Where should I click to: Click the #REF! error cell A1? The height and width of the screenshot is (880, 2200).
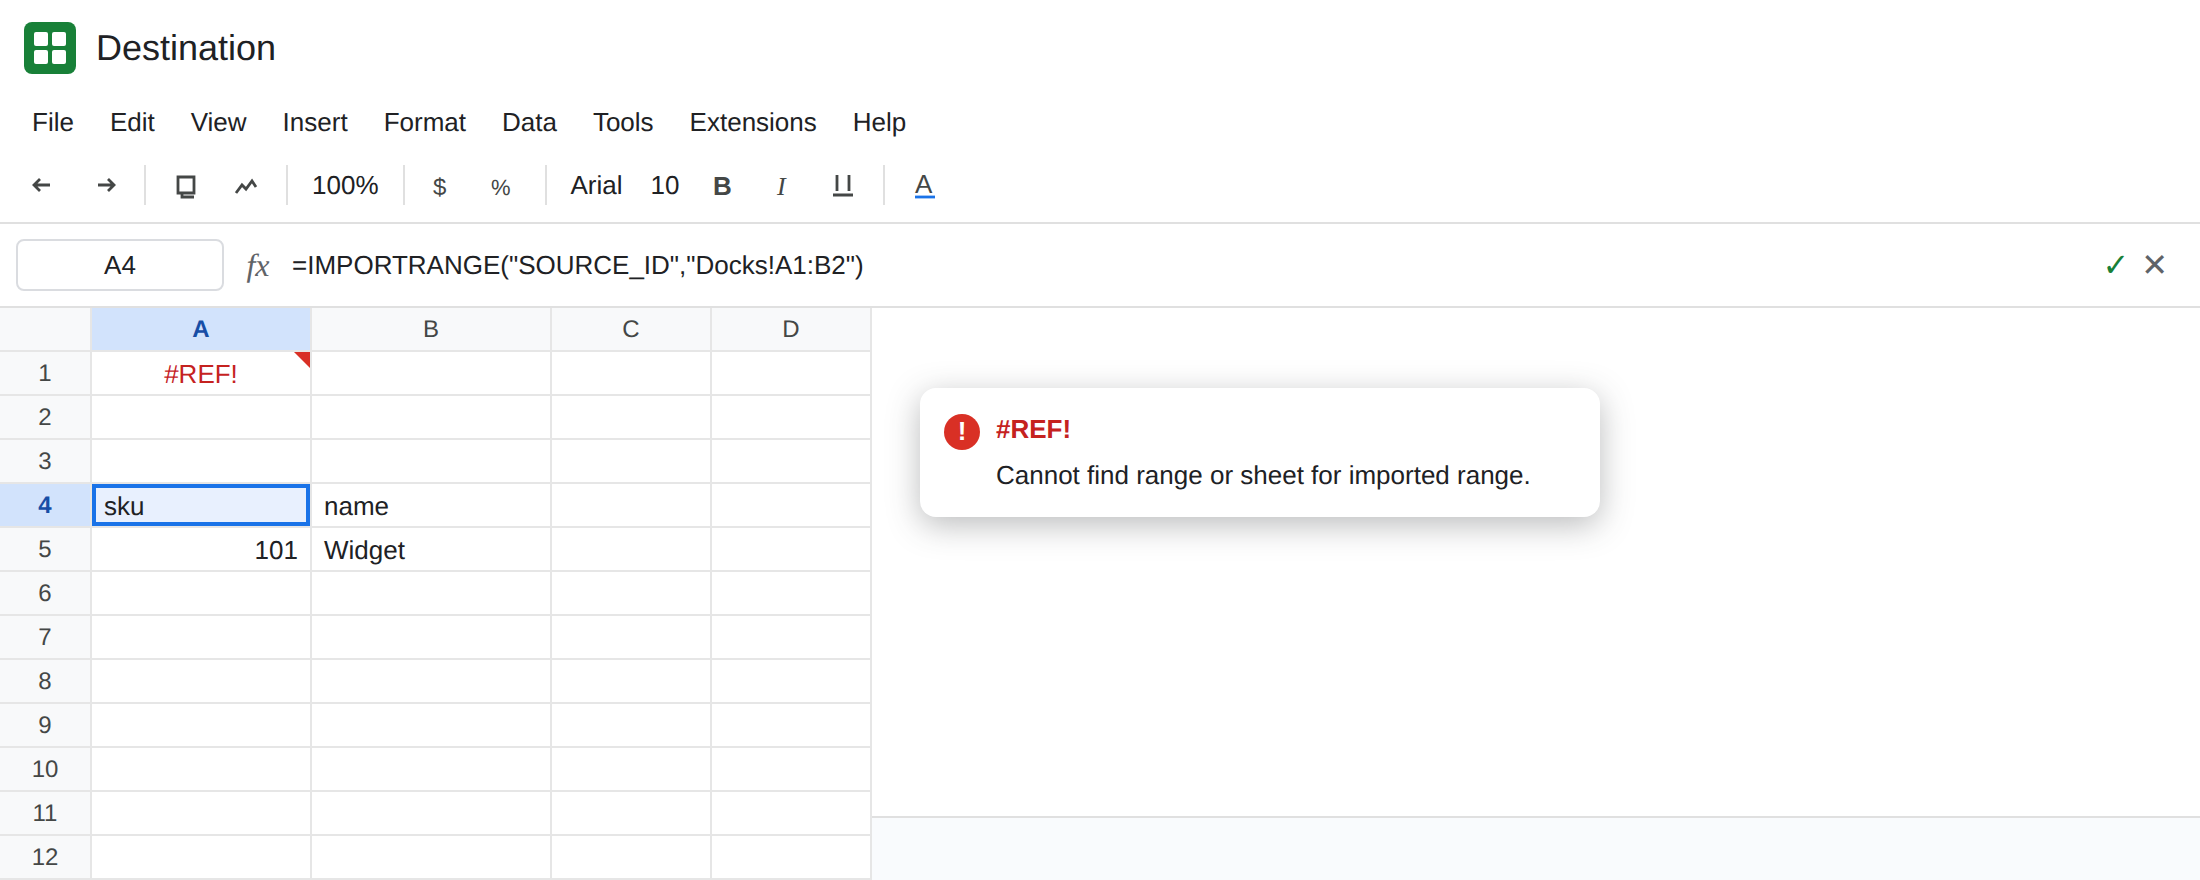(201, 373)
